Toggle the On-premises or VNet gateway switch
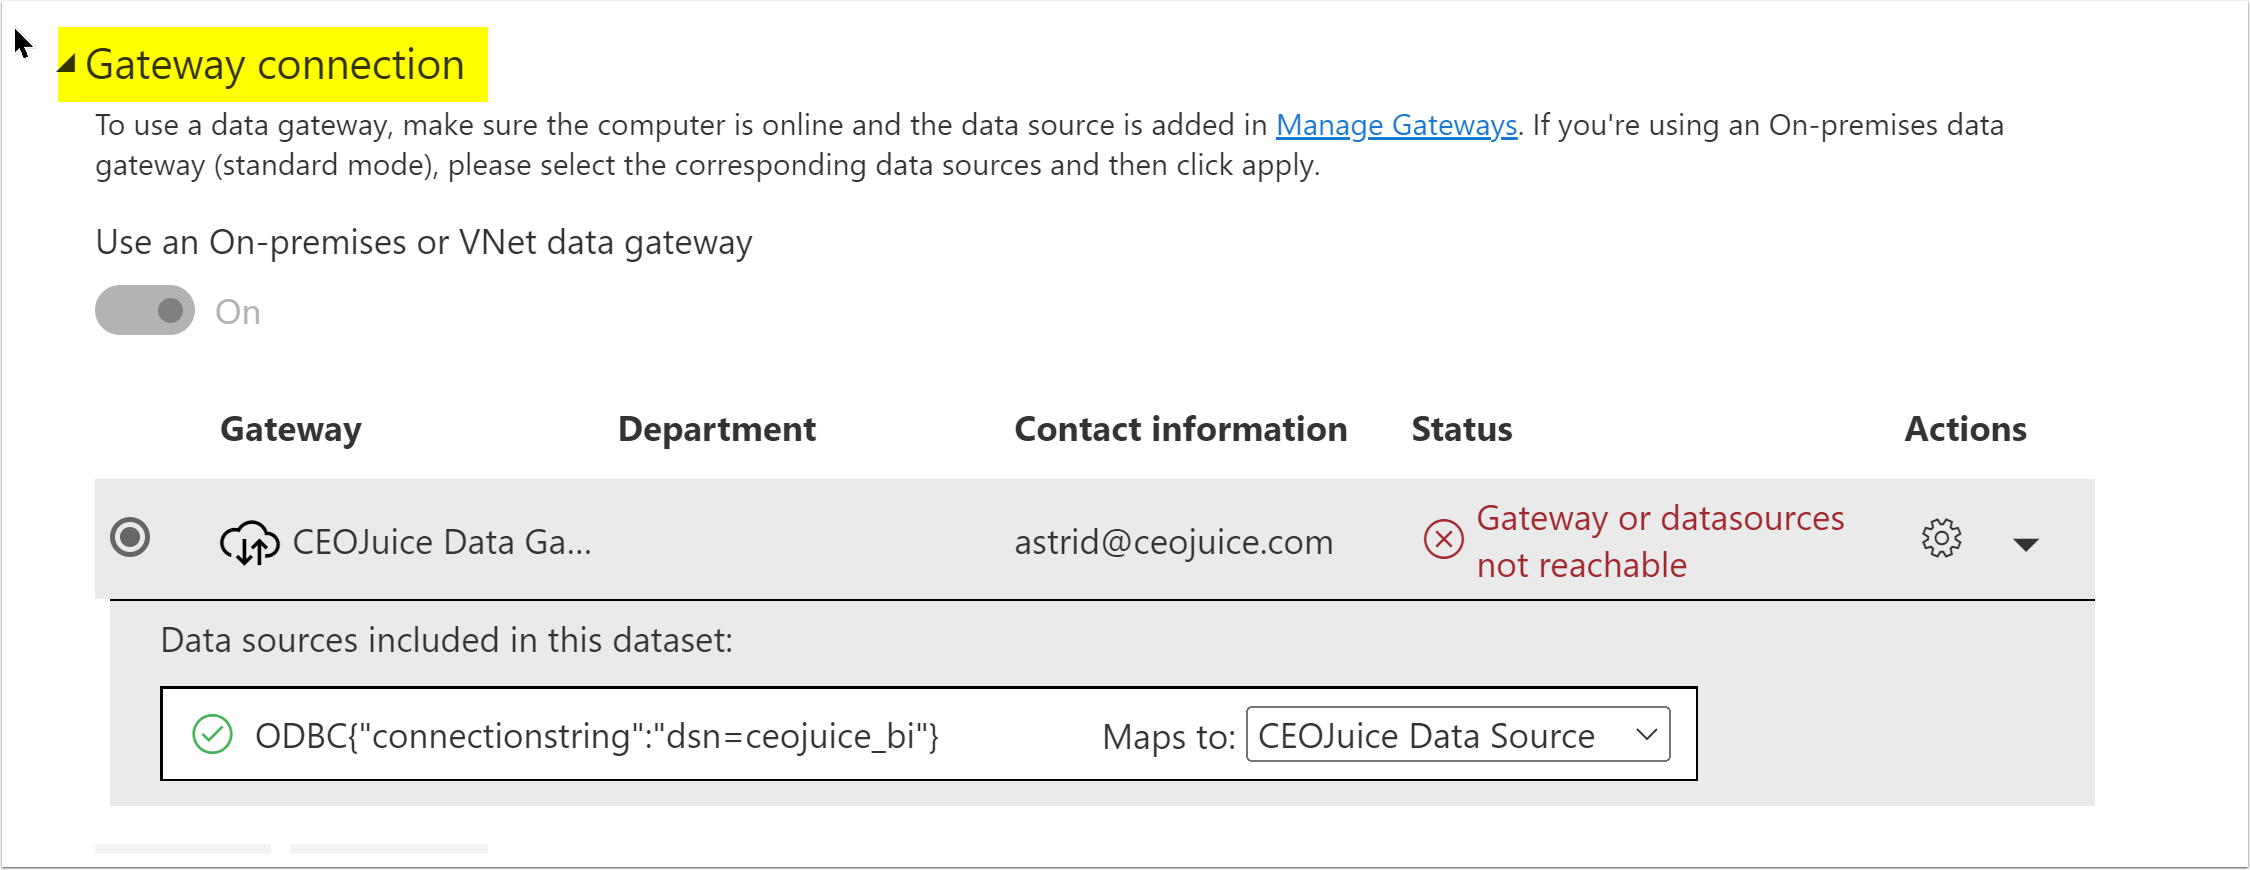Screen dimensions: 2250x870 click(145, 310)
